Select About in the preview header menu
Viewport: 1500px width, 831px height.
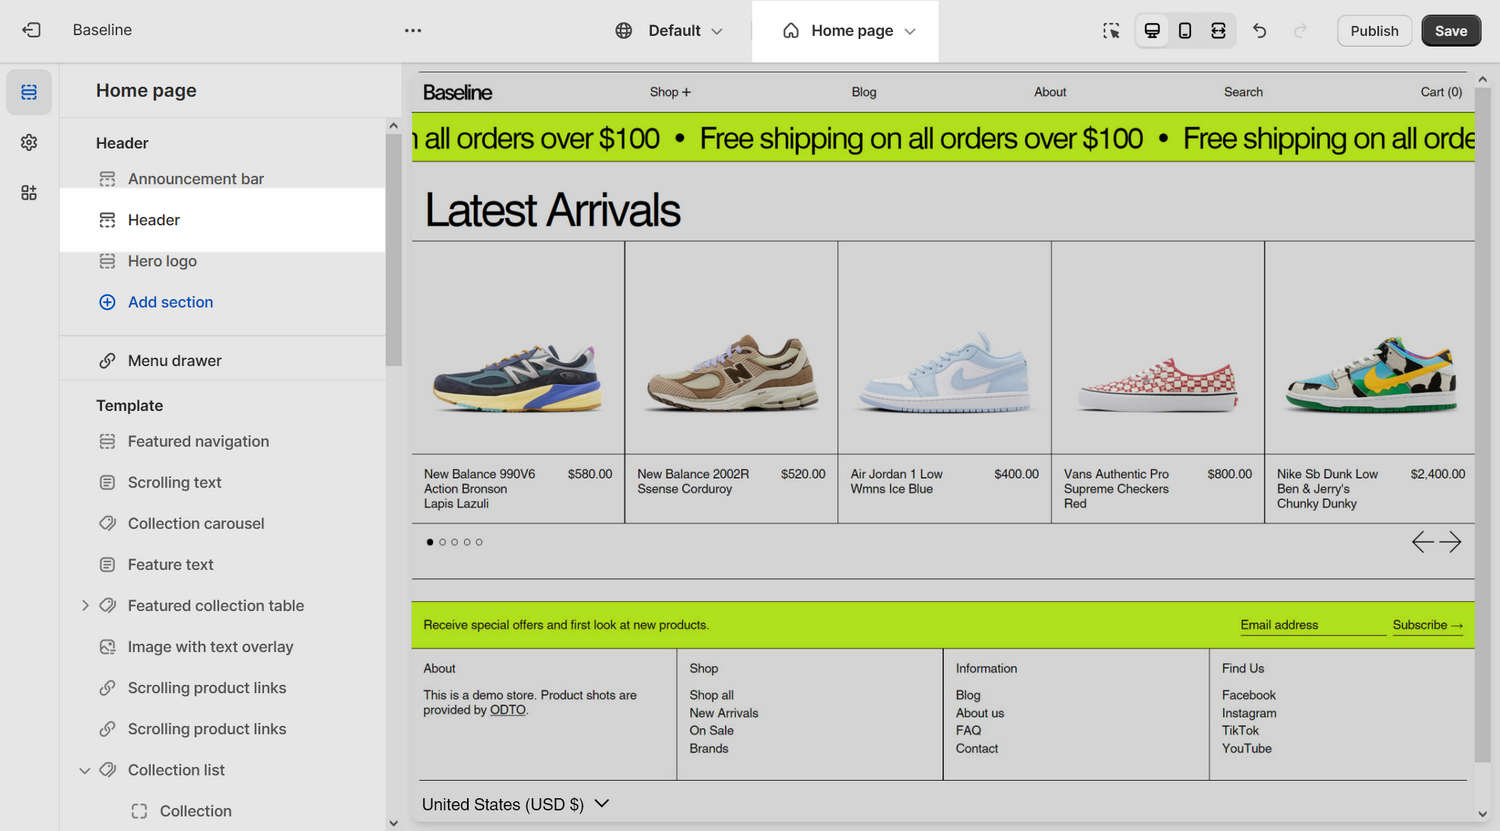click(x=1049, y=91)
